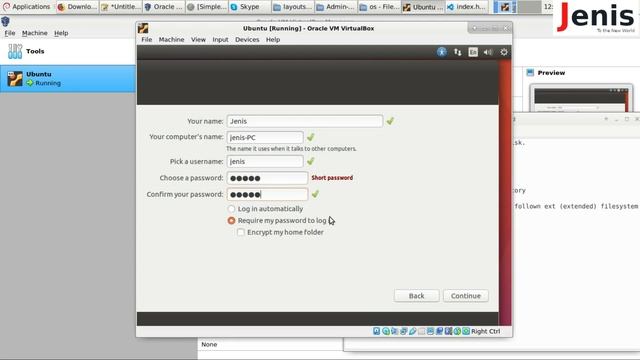Screen dimensions: 640x360
Task: Open View menu in Ubuntu VM window
Action: coord(198,40)
